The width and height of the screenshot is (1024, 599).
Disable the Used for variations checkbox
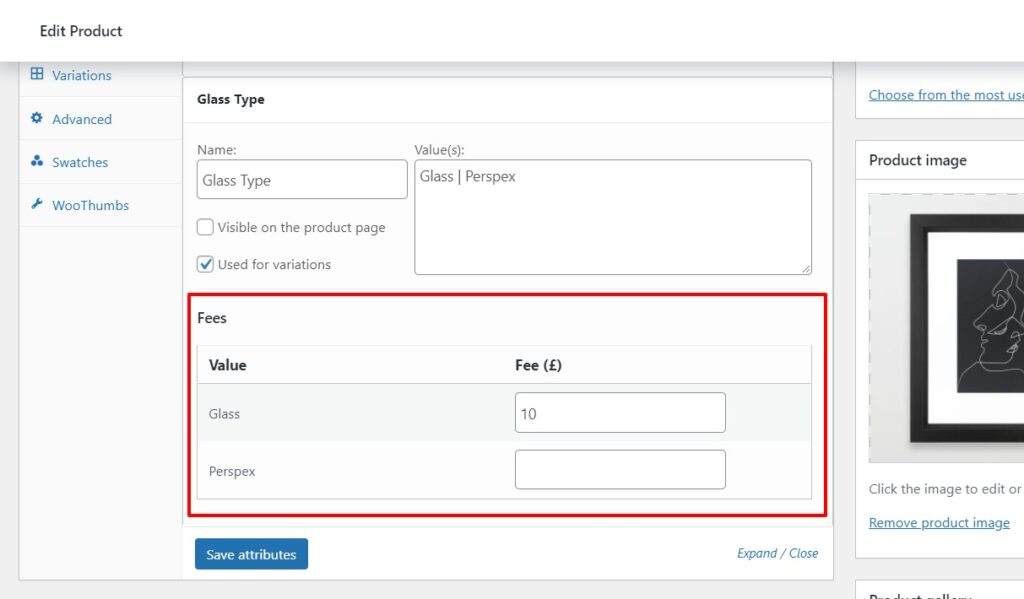point(205,264)
